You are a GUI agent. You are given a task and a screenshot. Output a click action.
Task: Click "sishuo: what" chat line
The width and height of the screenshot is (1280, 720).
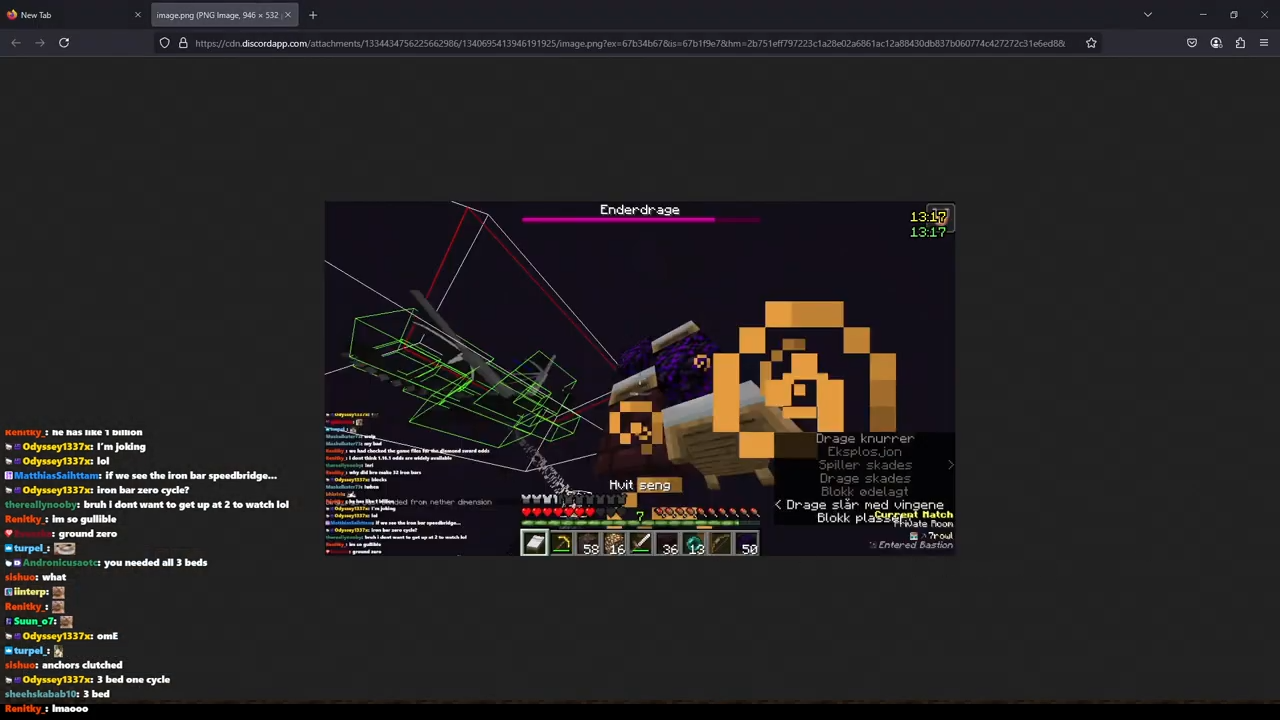pyautogui.click(x=35, y=577)
